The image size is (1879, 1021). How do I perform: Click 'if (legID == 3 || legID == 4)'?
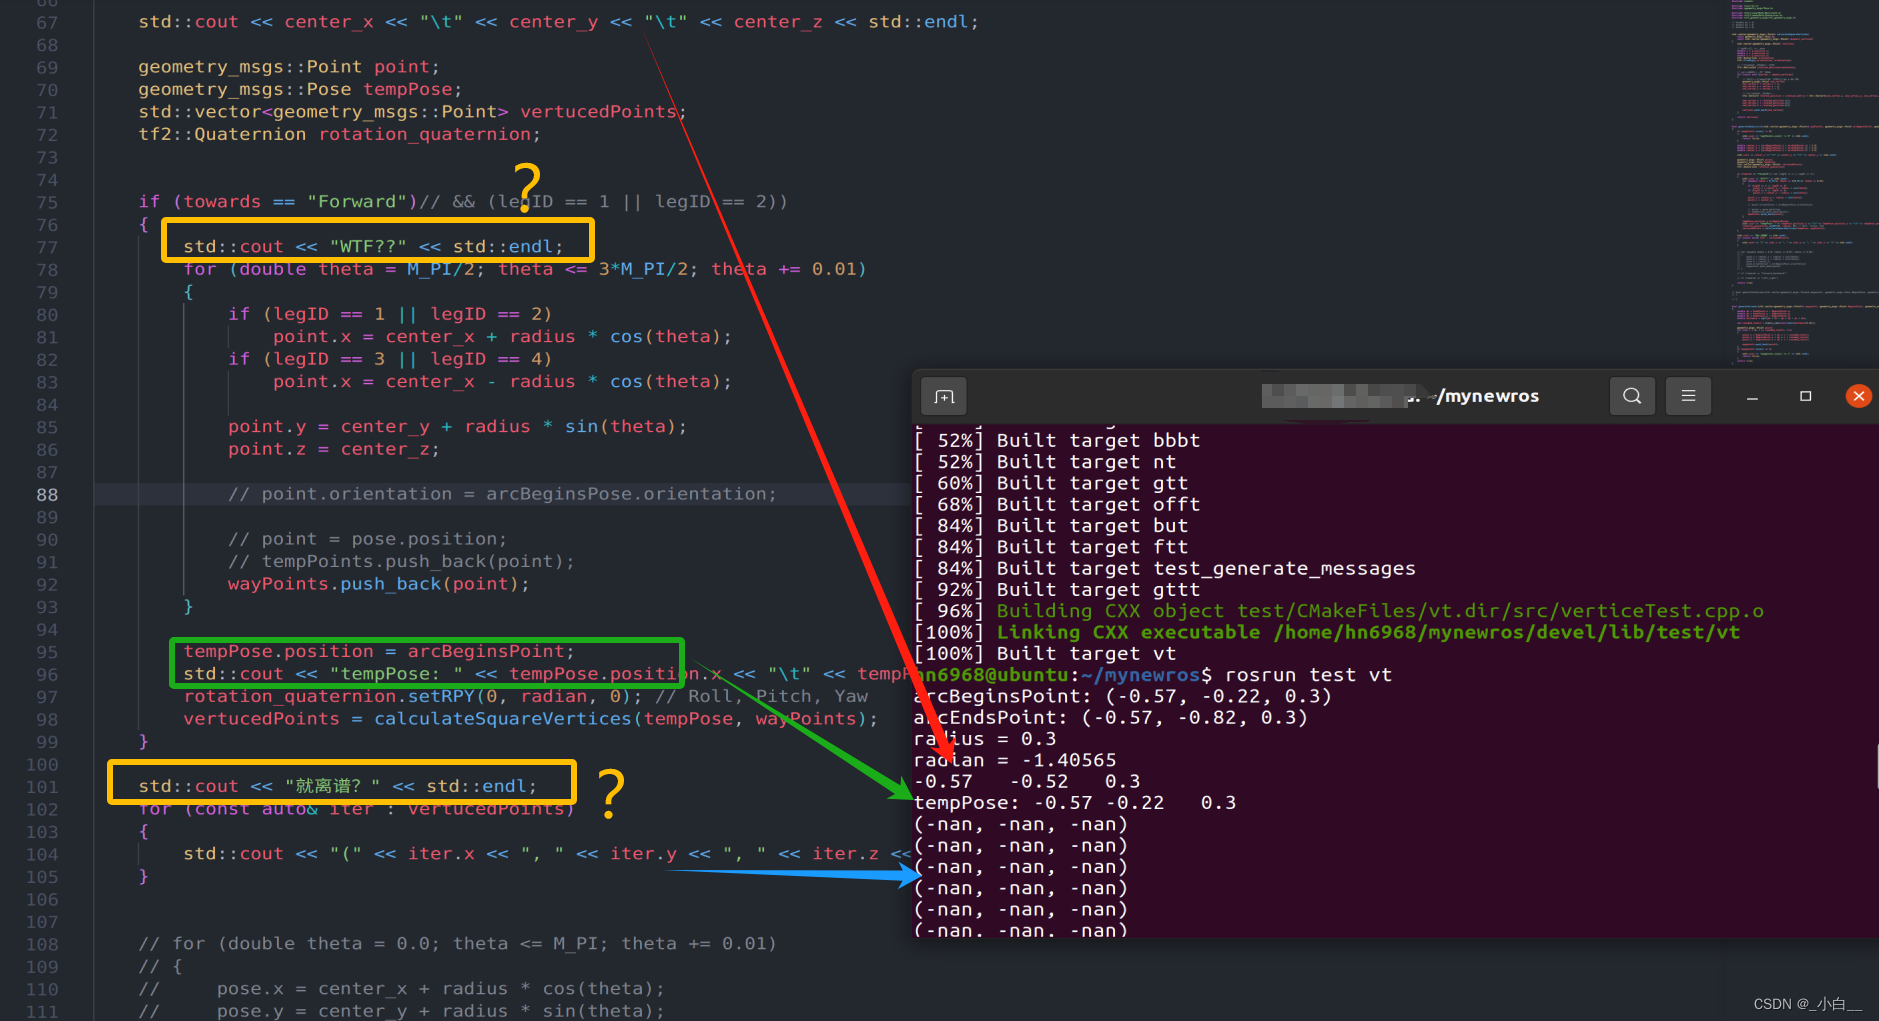(x=390, y=359)
